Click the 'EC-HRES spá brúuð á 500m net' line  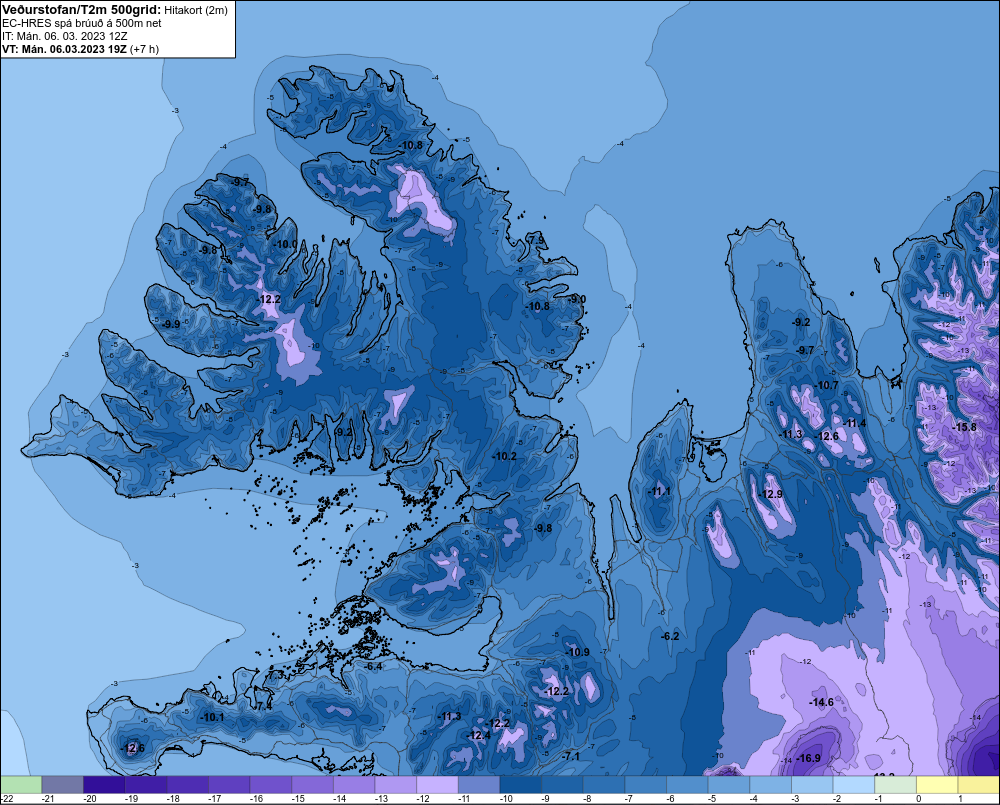(x=82, y=23)
